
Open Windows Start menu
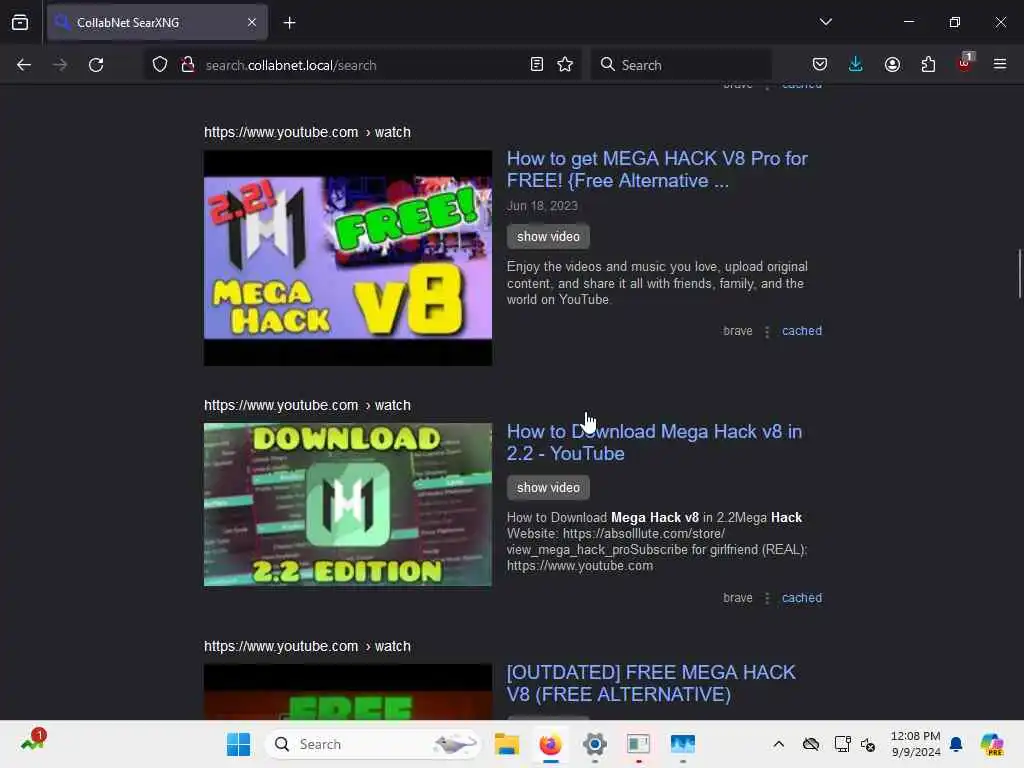[x=238, y=744]
